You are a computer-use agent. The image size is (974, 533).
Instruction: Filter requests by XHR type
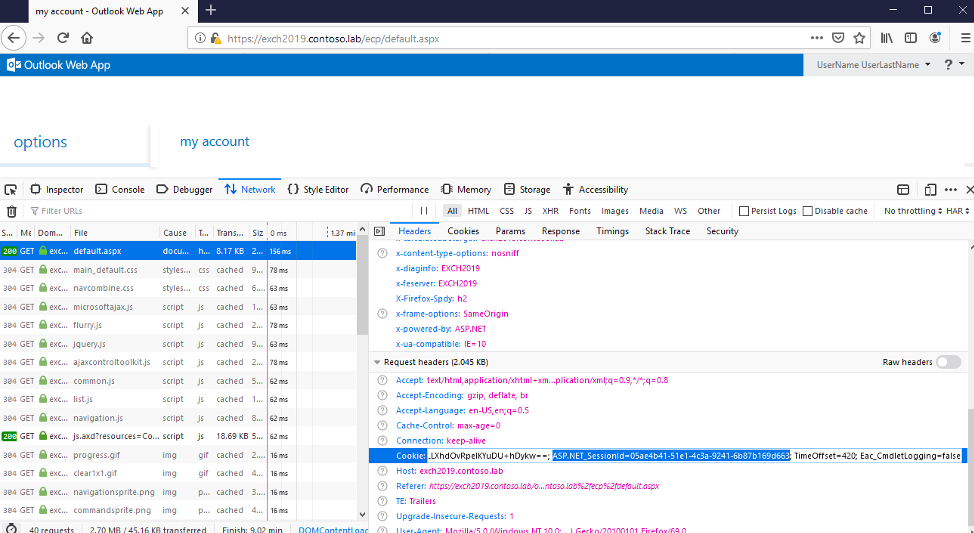pyautogui.click(x=550, y=211)
